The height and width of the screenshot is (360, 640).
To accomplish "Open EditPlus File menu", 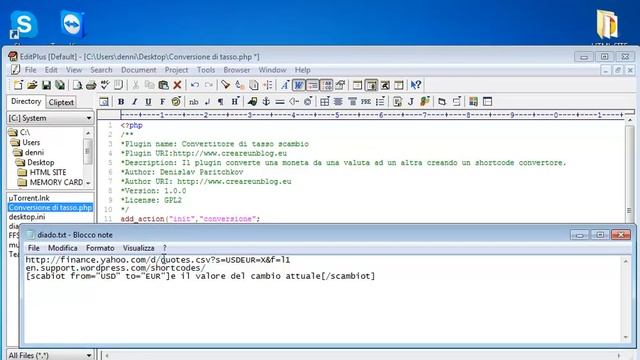I will [31, 70].
